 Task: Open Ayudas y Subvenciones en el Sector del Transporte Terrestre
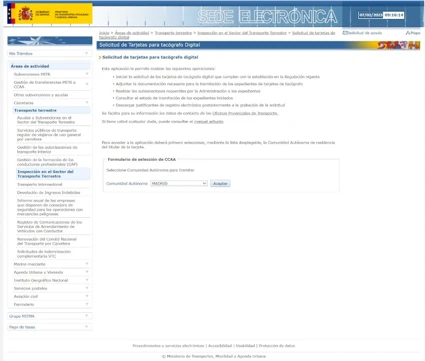pyautogui.click(x=46, y=120)
